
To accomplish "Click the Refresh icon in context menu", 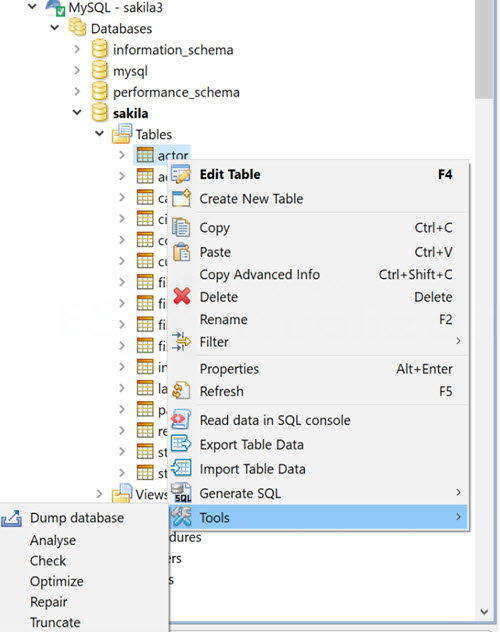I will (181, 391).
